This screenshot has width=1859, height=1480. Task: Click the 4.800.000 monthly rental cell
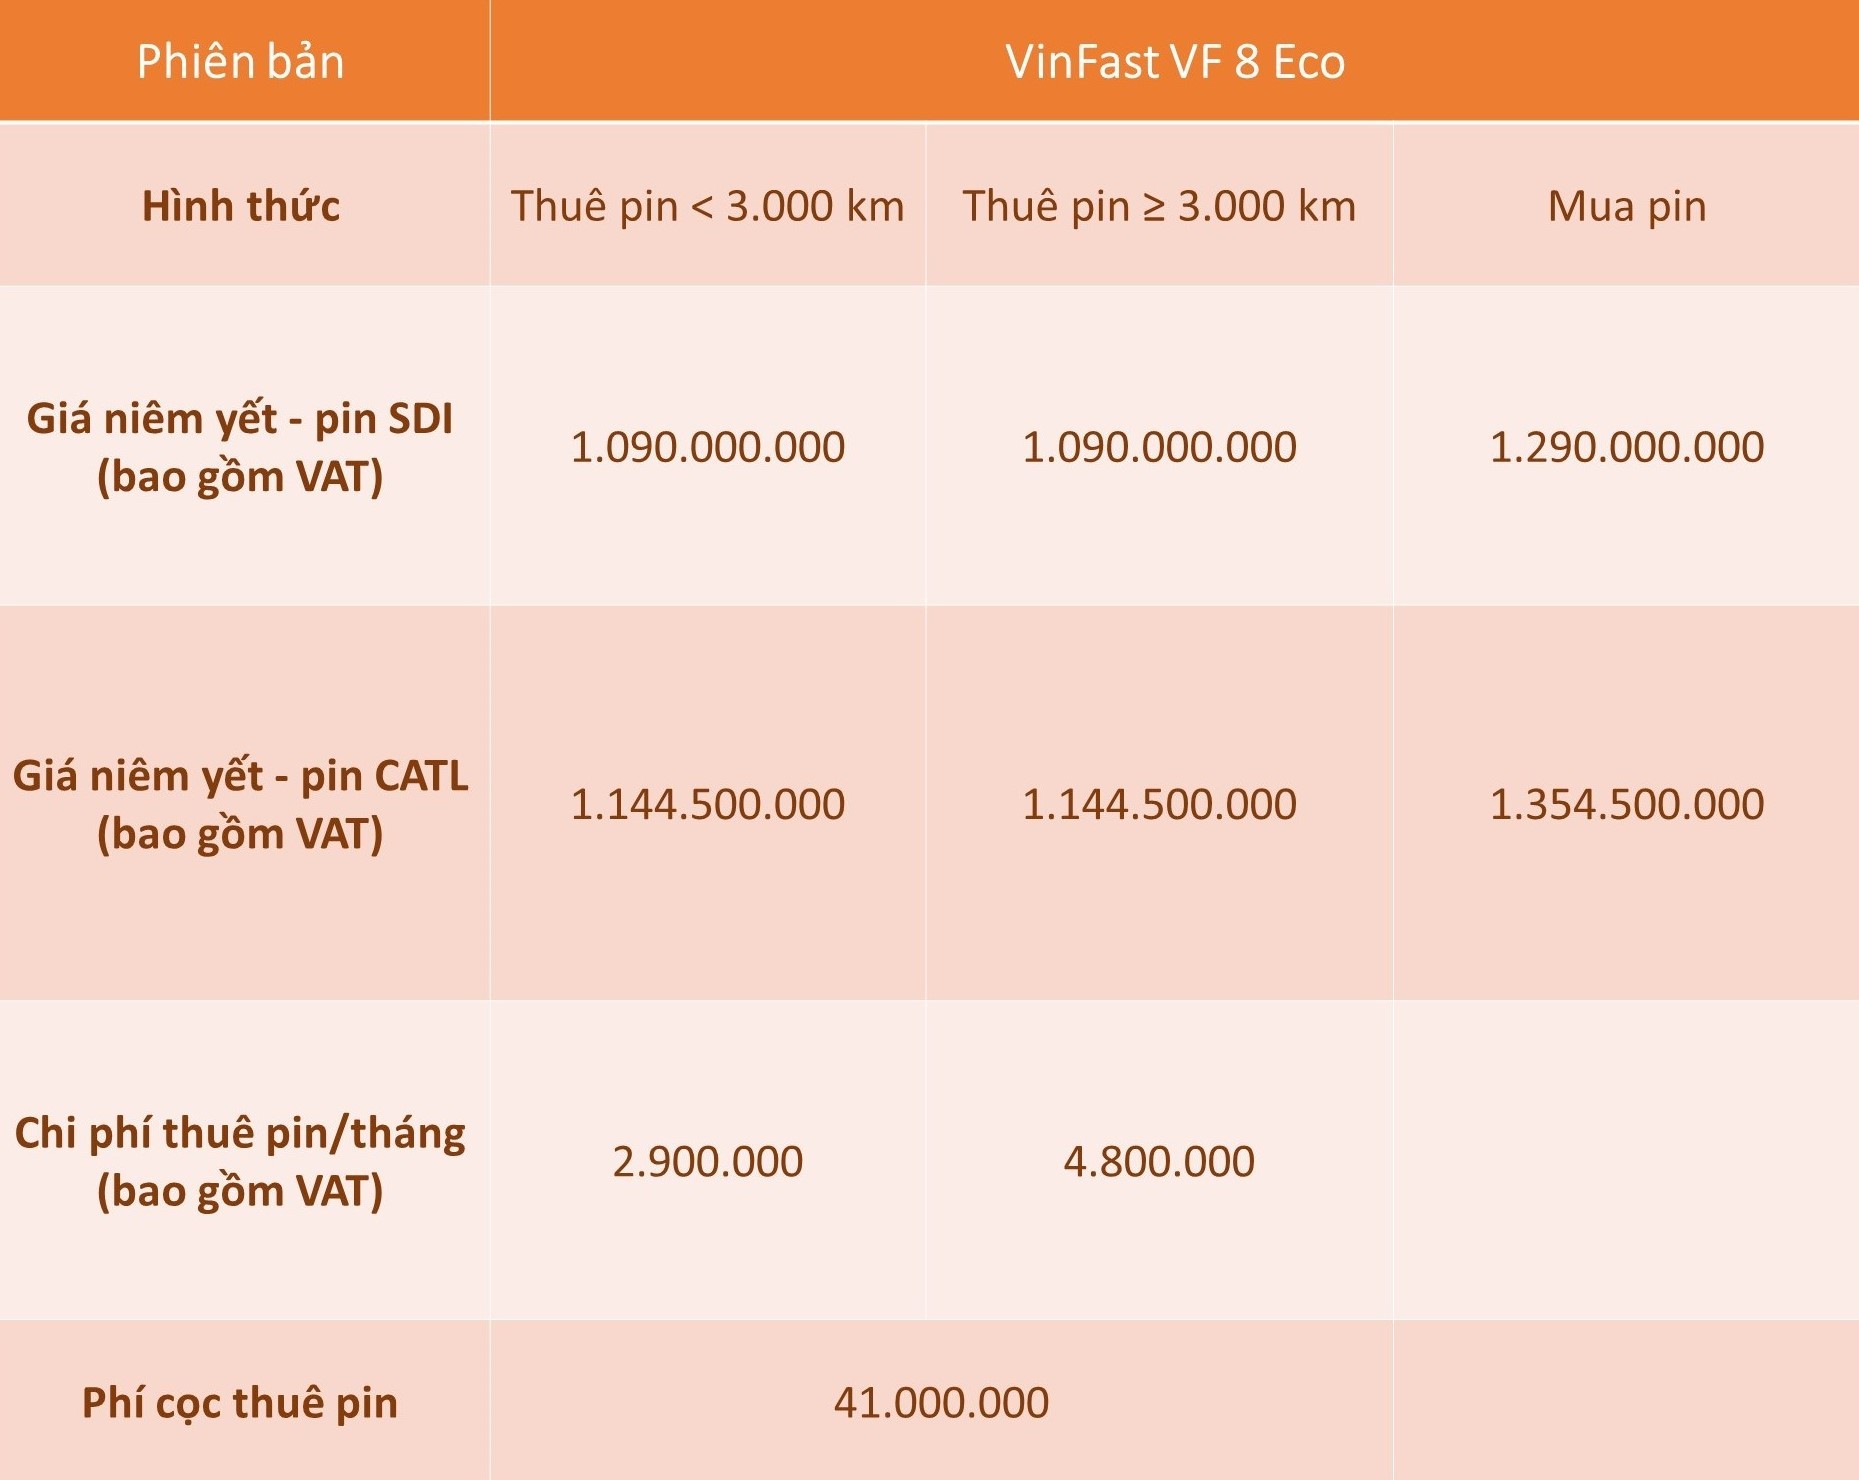pyautogui.click(x=1159, y=1161)
